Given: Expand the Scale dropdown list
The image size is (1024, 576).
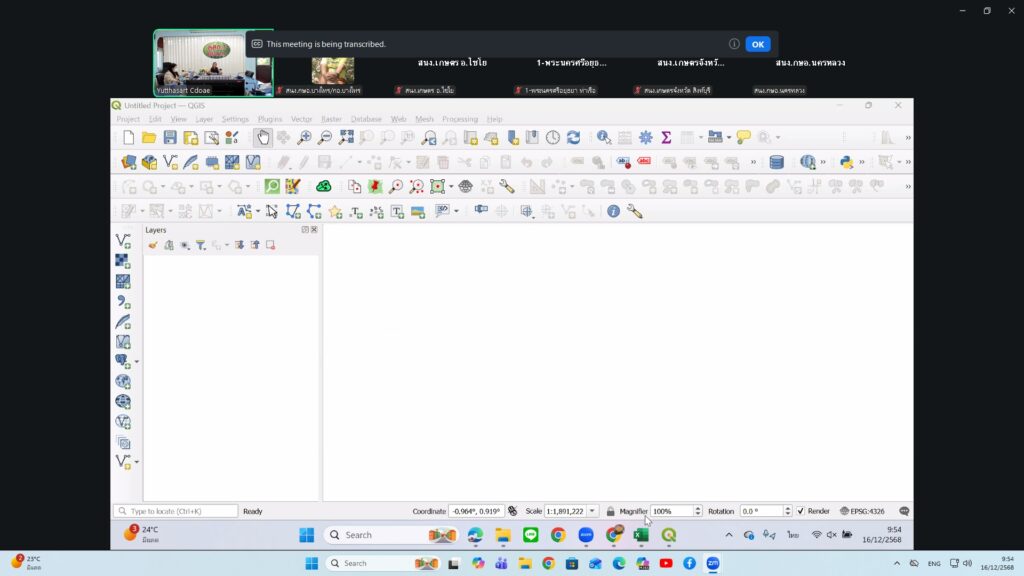Looking at the screenshot, I should pyautogui.click(x=593, y=511).
